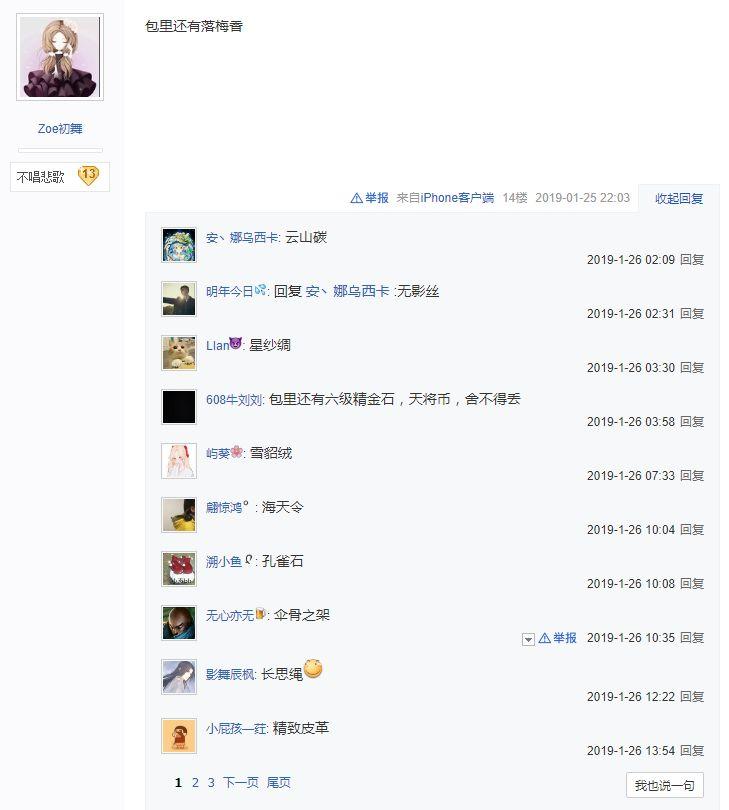Viewport: 729px width, 810px height.
Task: Jump to last page 尾页
Action: point(278,783)
